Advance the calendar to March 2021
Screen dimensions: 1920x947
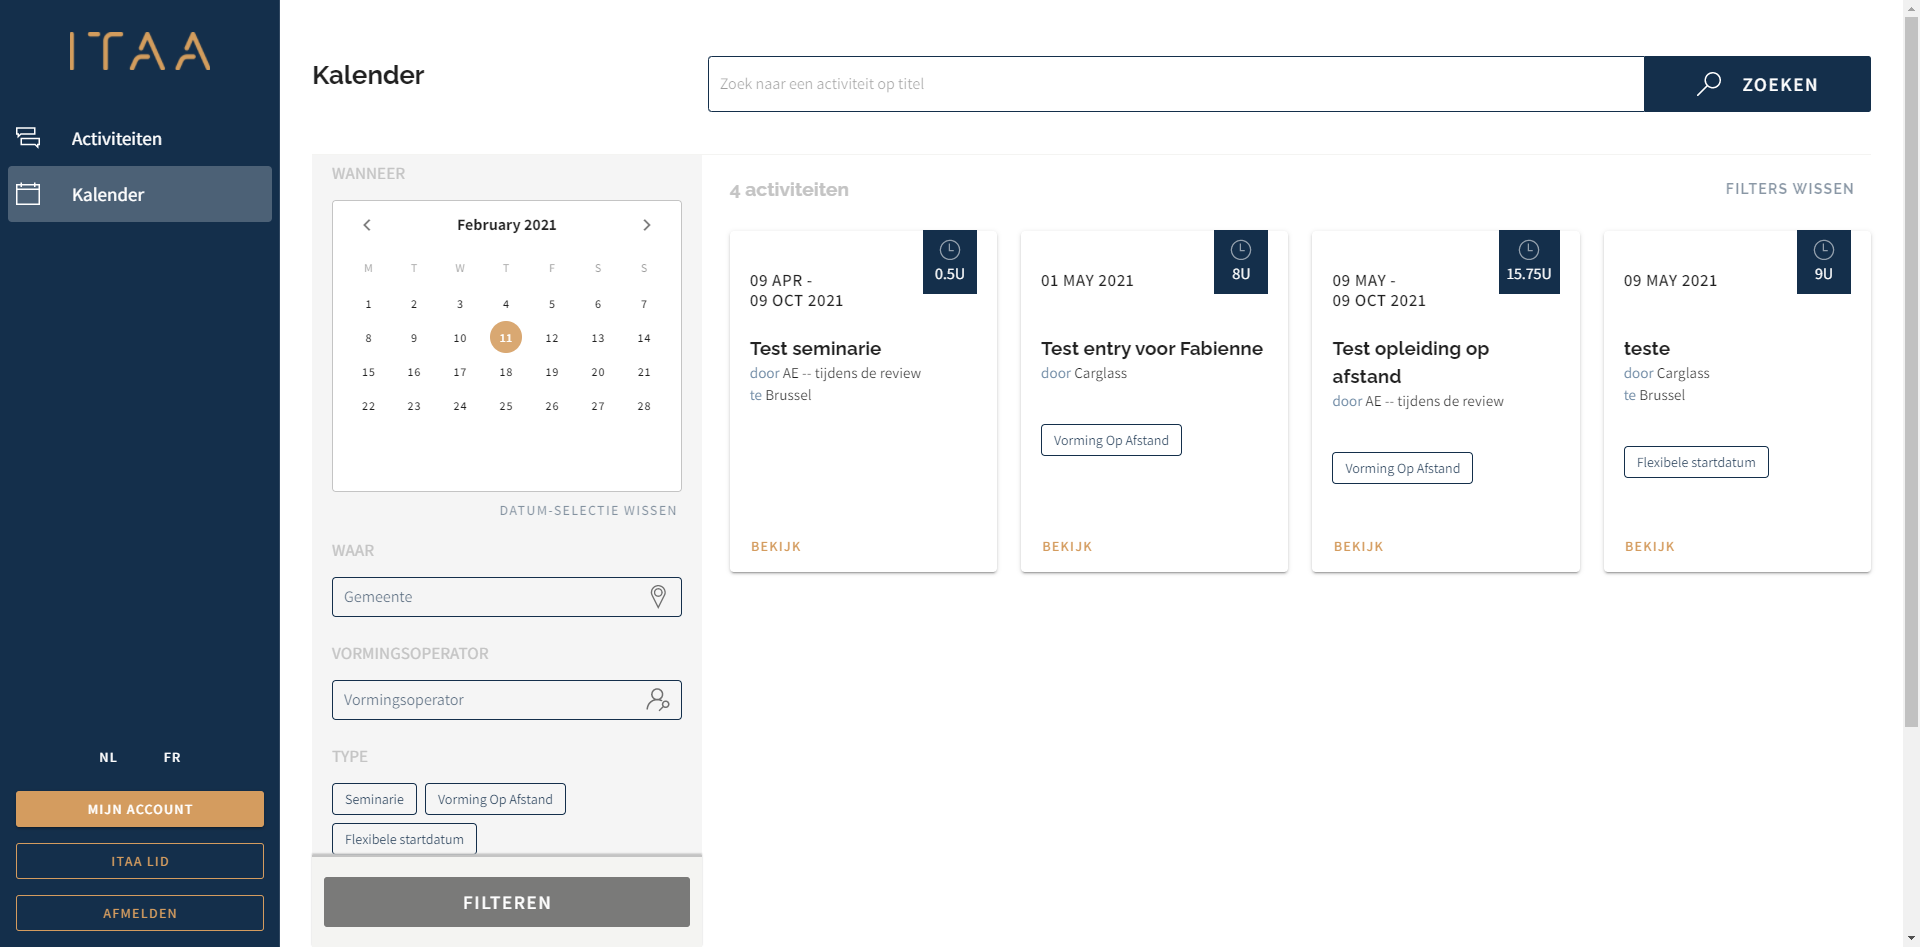click(646, 225)
